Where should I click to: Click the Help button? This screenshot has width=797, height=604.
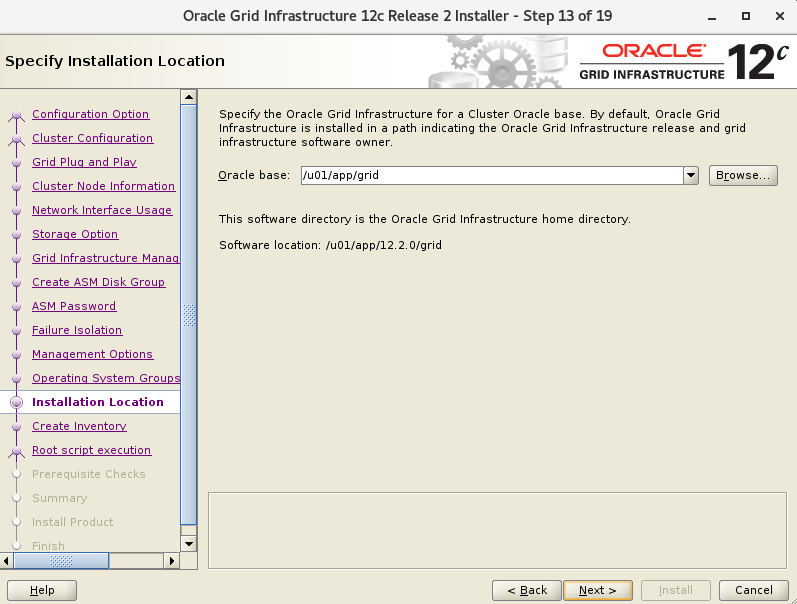point(42,590)
